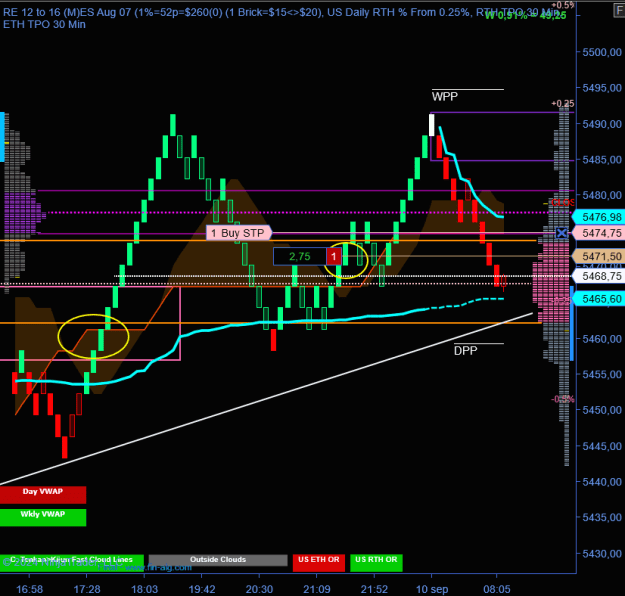Click the 5460,00 price axis label
The width and height of the screenshot is (625, 596).
point(602,339)
